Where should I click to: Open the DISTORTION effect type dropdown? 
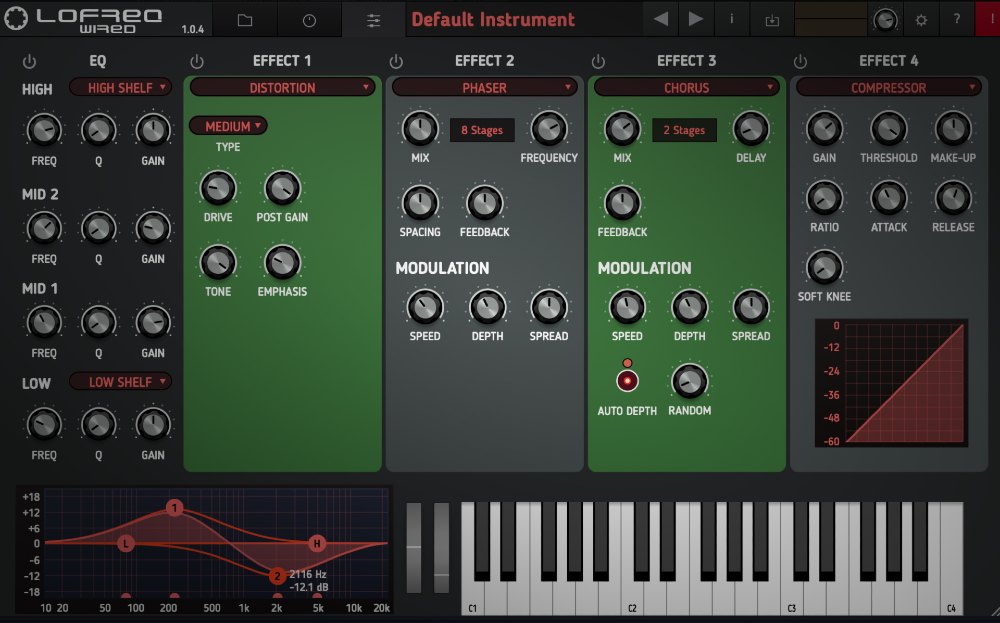[x=281, y=88]
